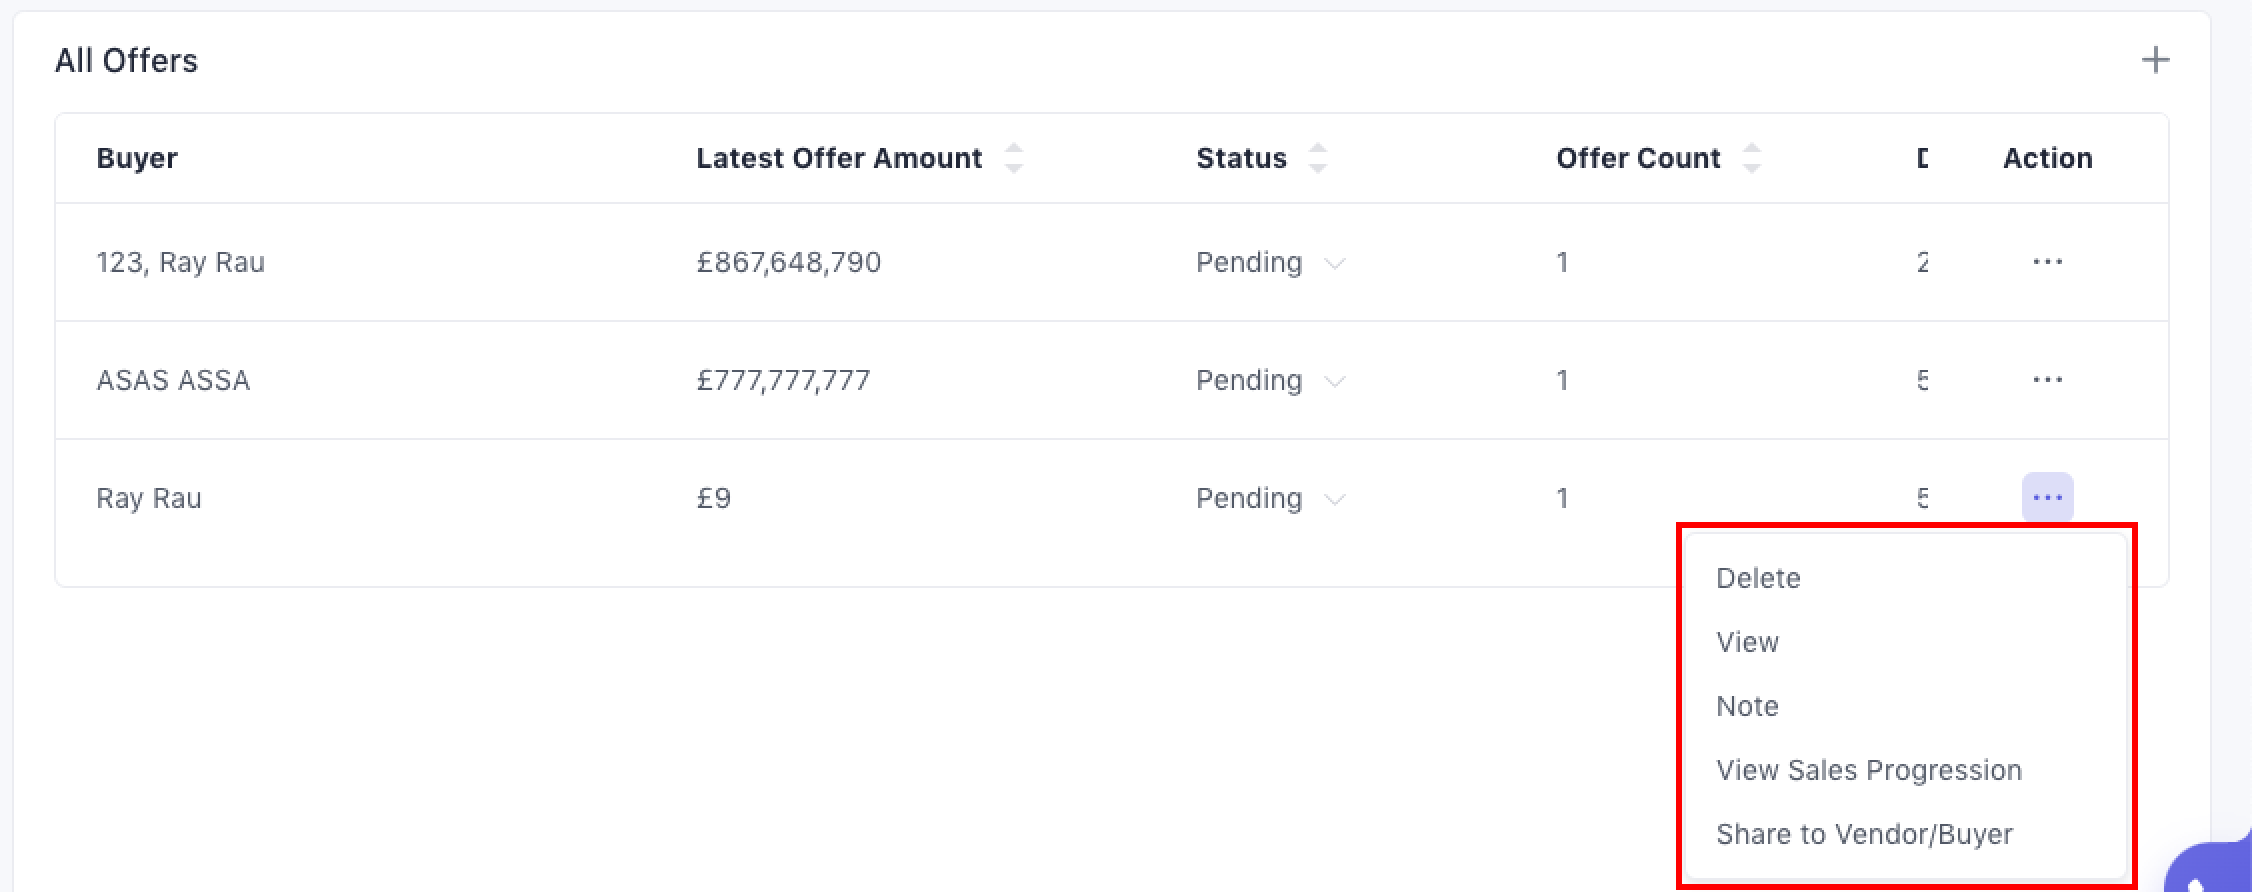This screenshot has height=892, width=2252.
Task: Open action menu for 123, Ray Rau
Action: 2047,262
